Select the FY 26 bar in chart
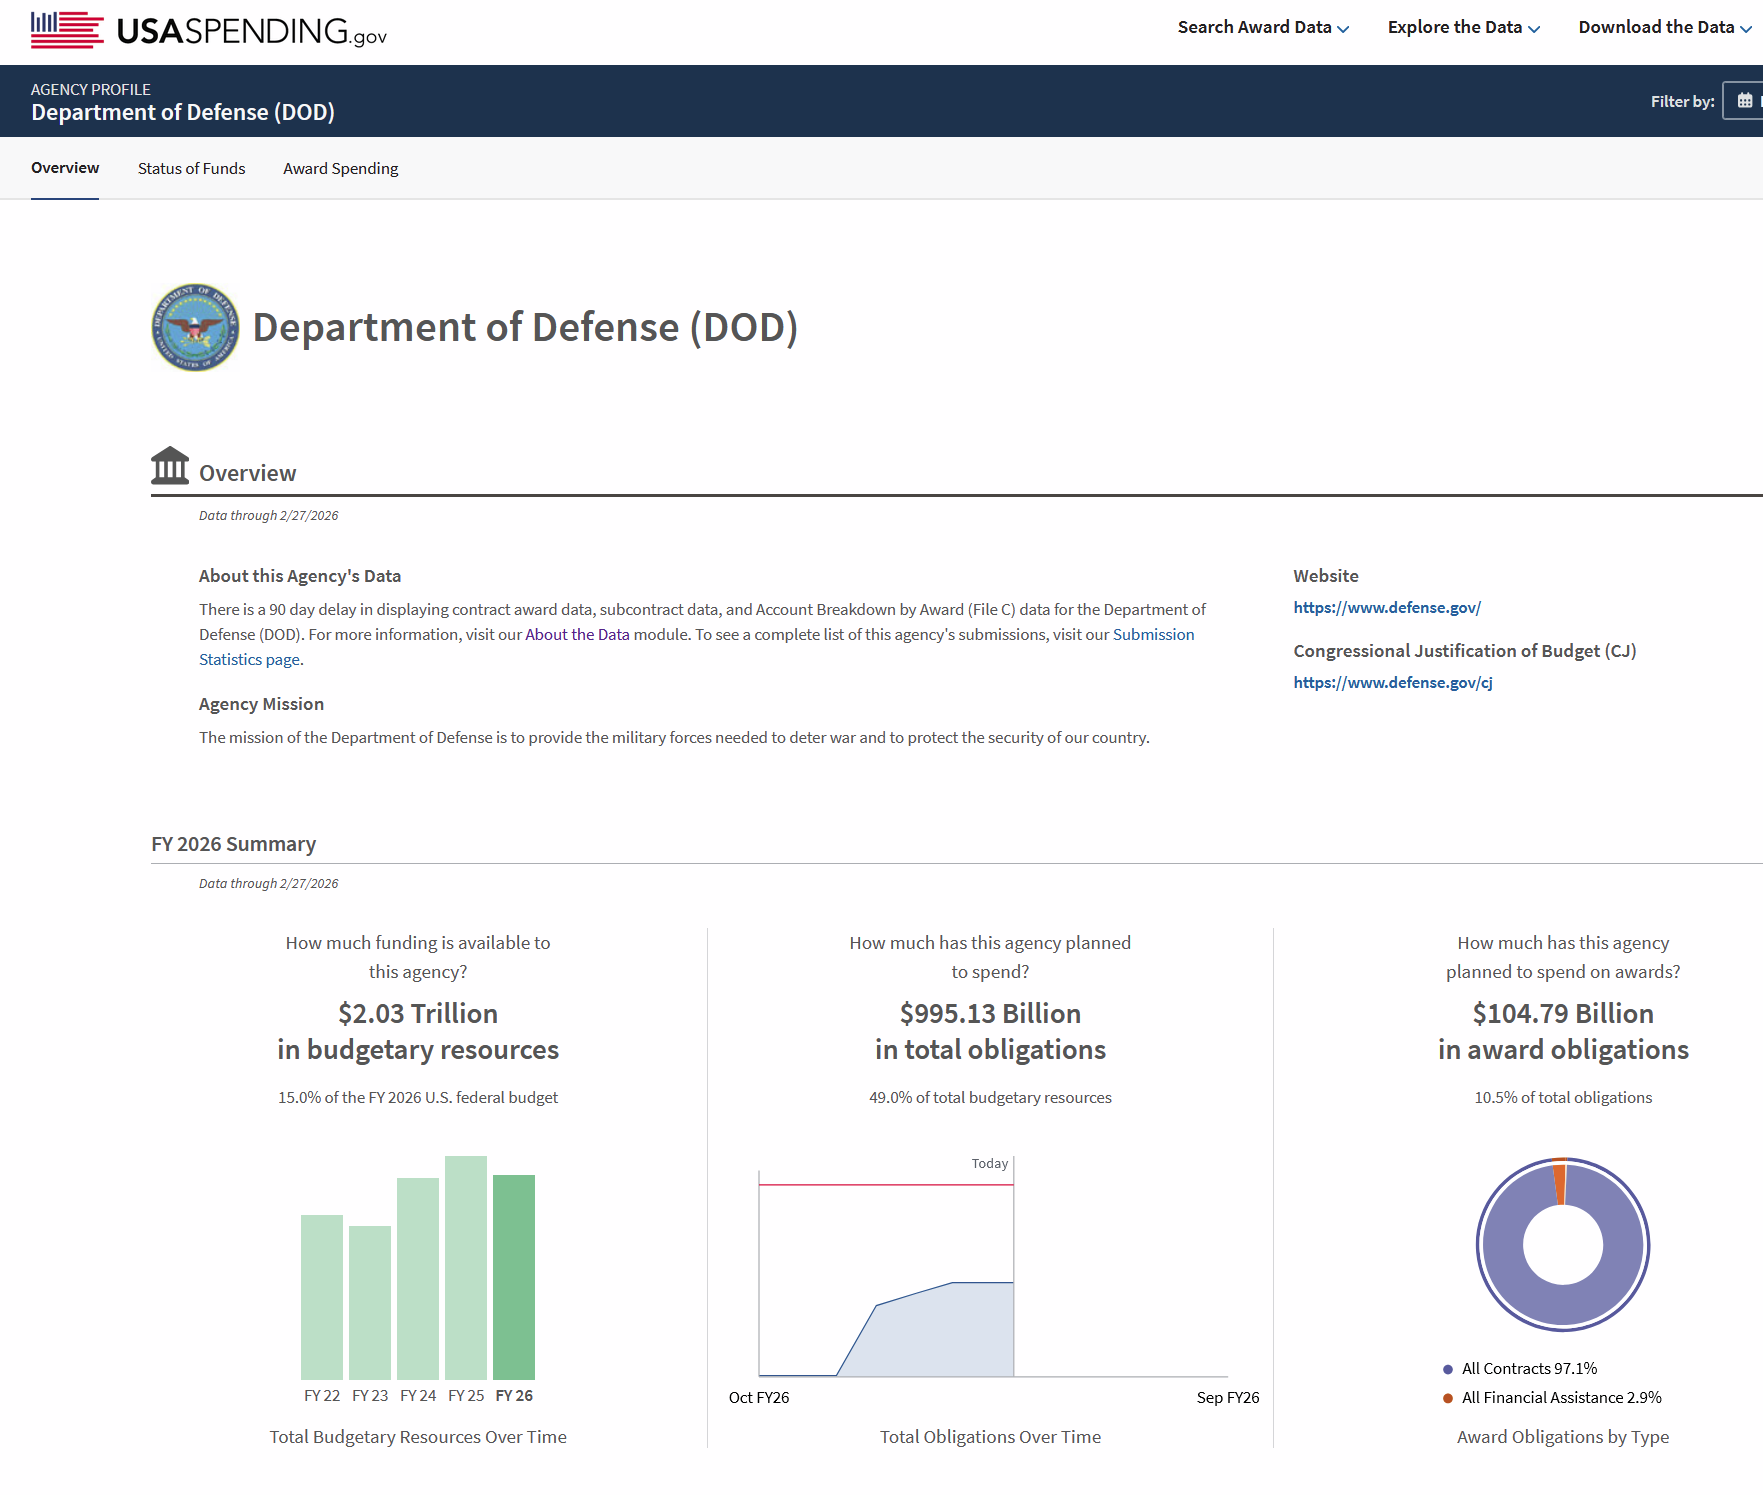 tap(514, 1277)
